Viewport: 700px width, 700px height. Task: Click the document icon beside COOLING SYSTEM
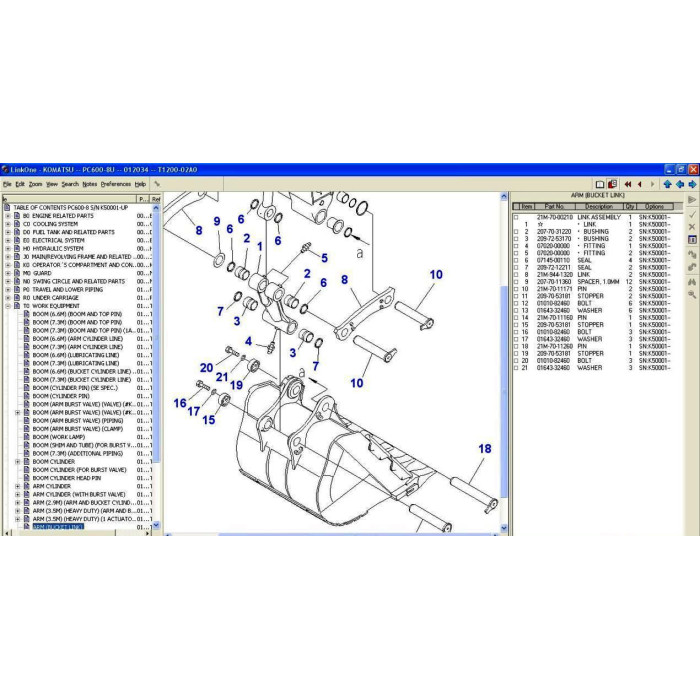pyautogui.click(x=17, y=224)
